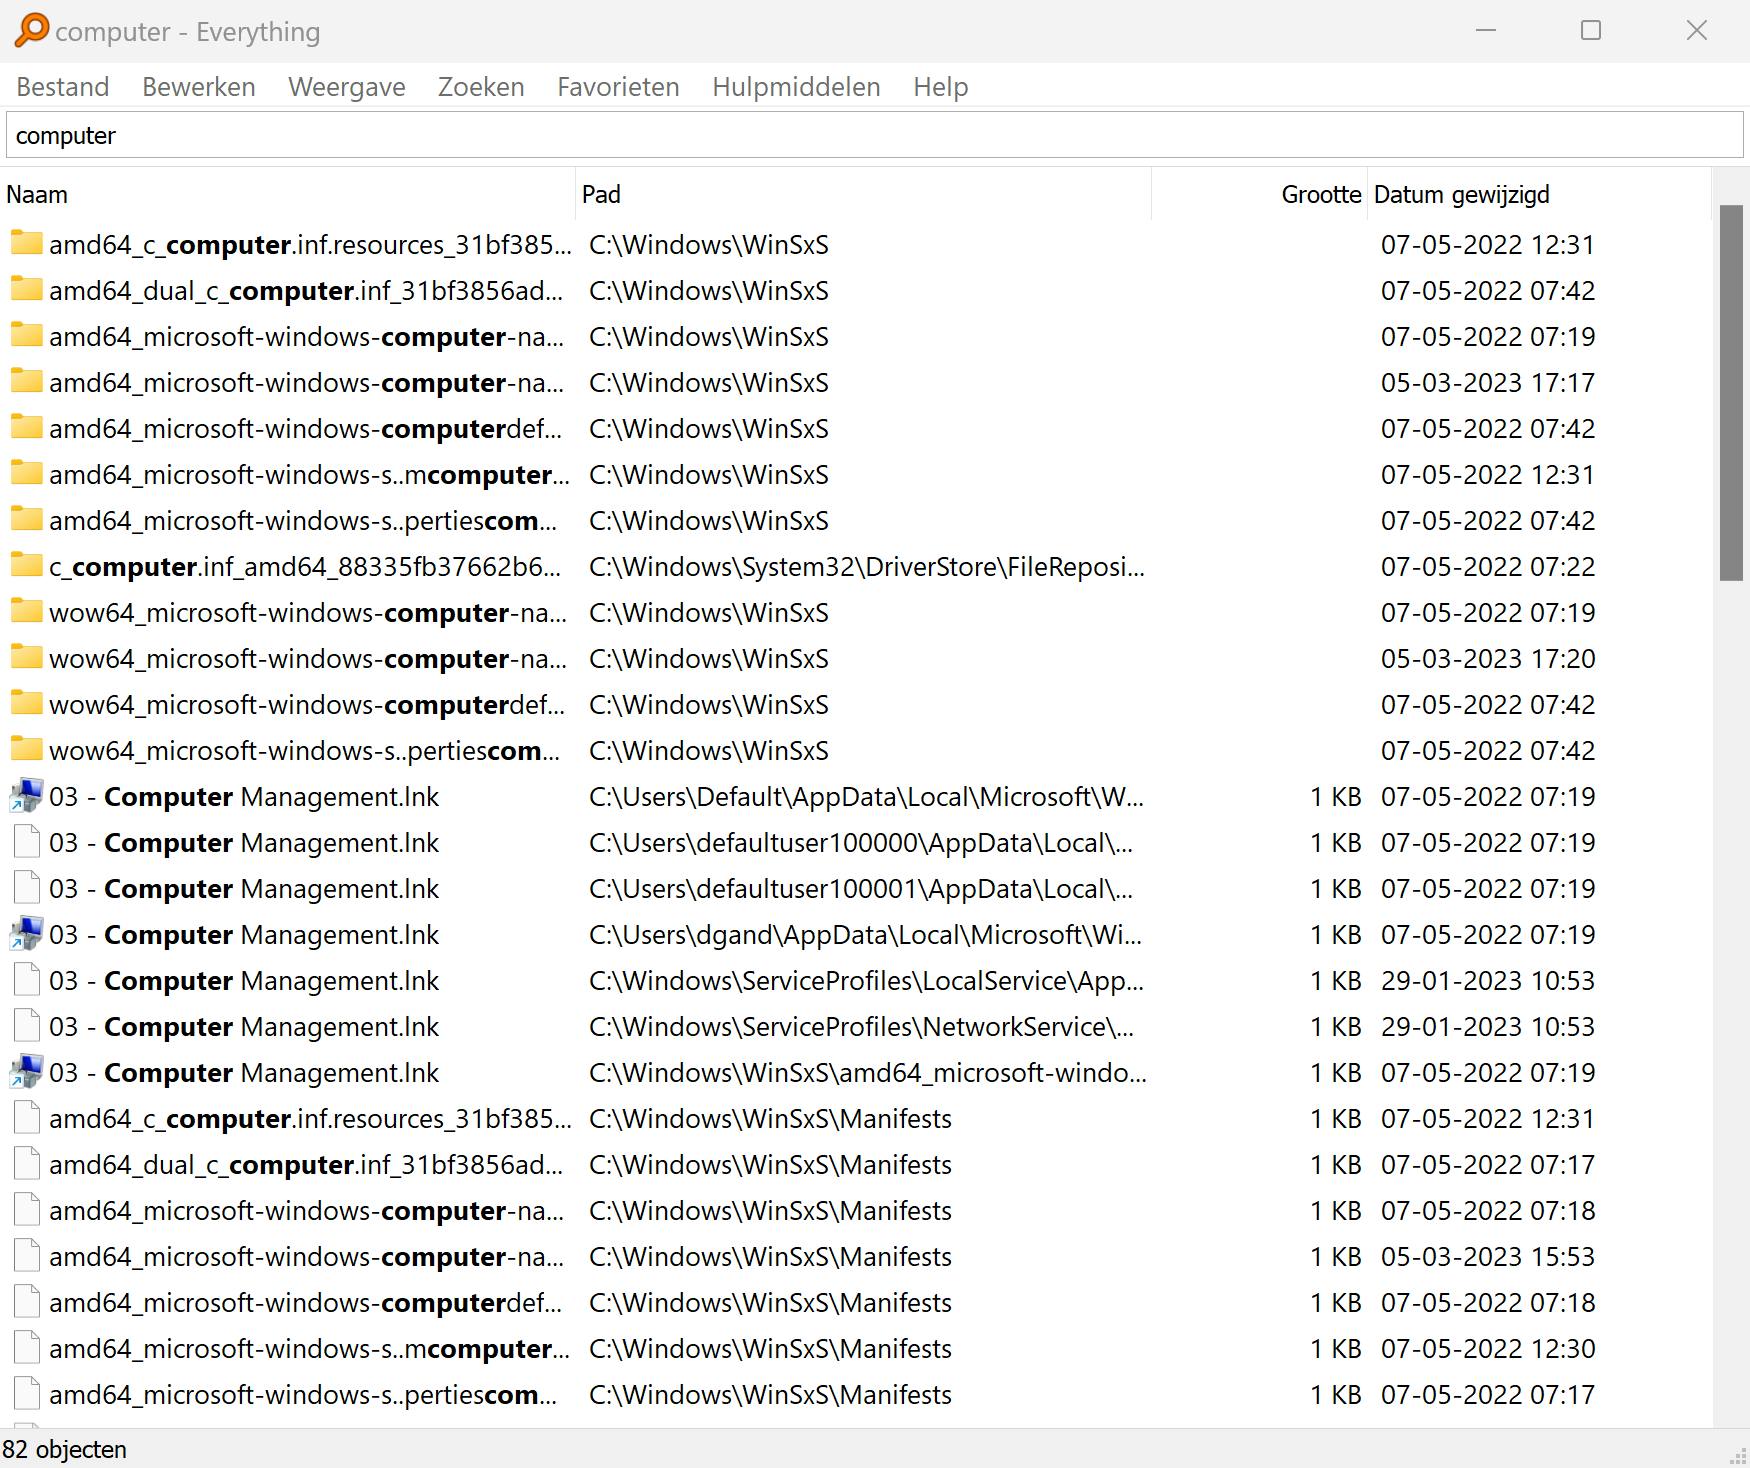Click Computer Management shortcut icon in Users\dgand row
Viewport: 1750px width, 1468px height.
tap(26, 934)
